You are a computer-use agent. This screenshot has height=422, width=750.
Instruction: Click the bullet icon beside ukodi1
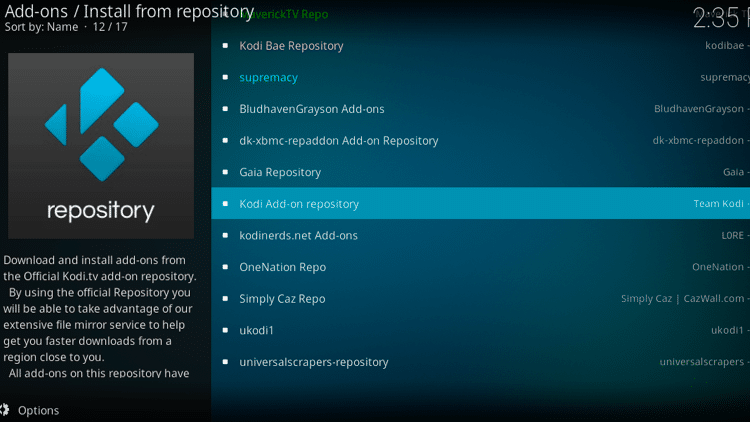pos(225,330)
